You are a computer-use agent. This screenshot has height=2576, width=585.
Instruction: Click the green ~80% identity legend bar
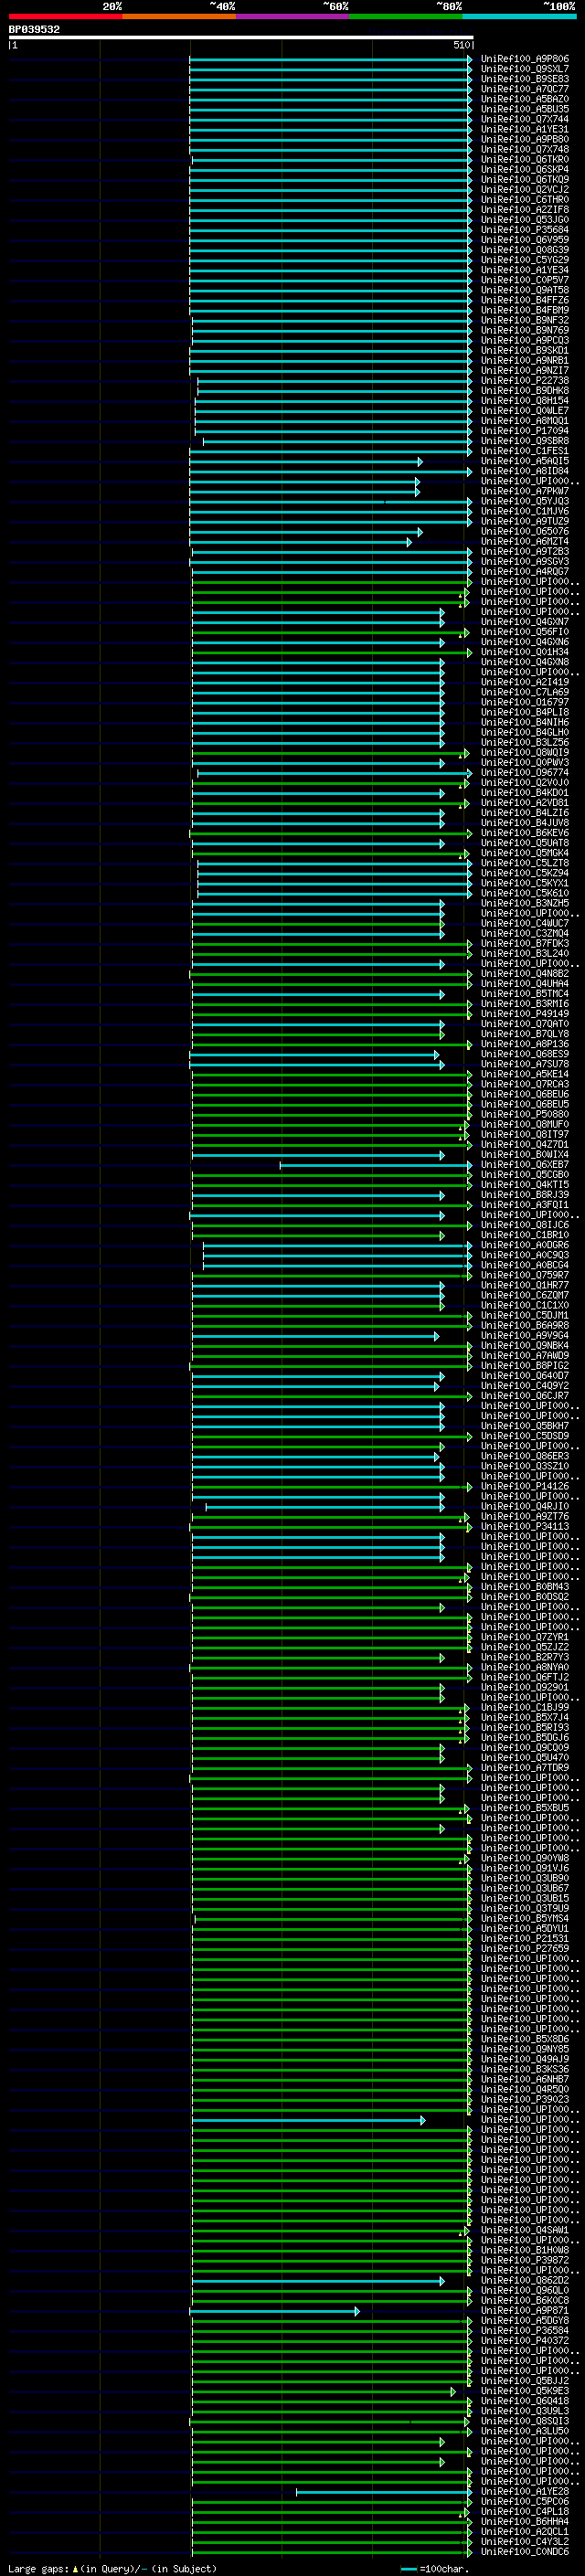click(406, 16)
